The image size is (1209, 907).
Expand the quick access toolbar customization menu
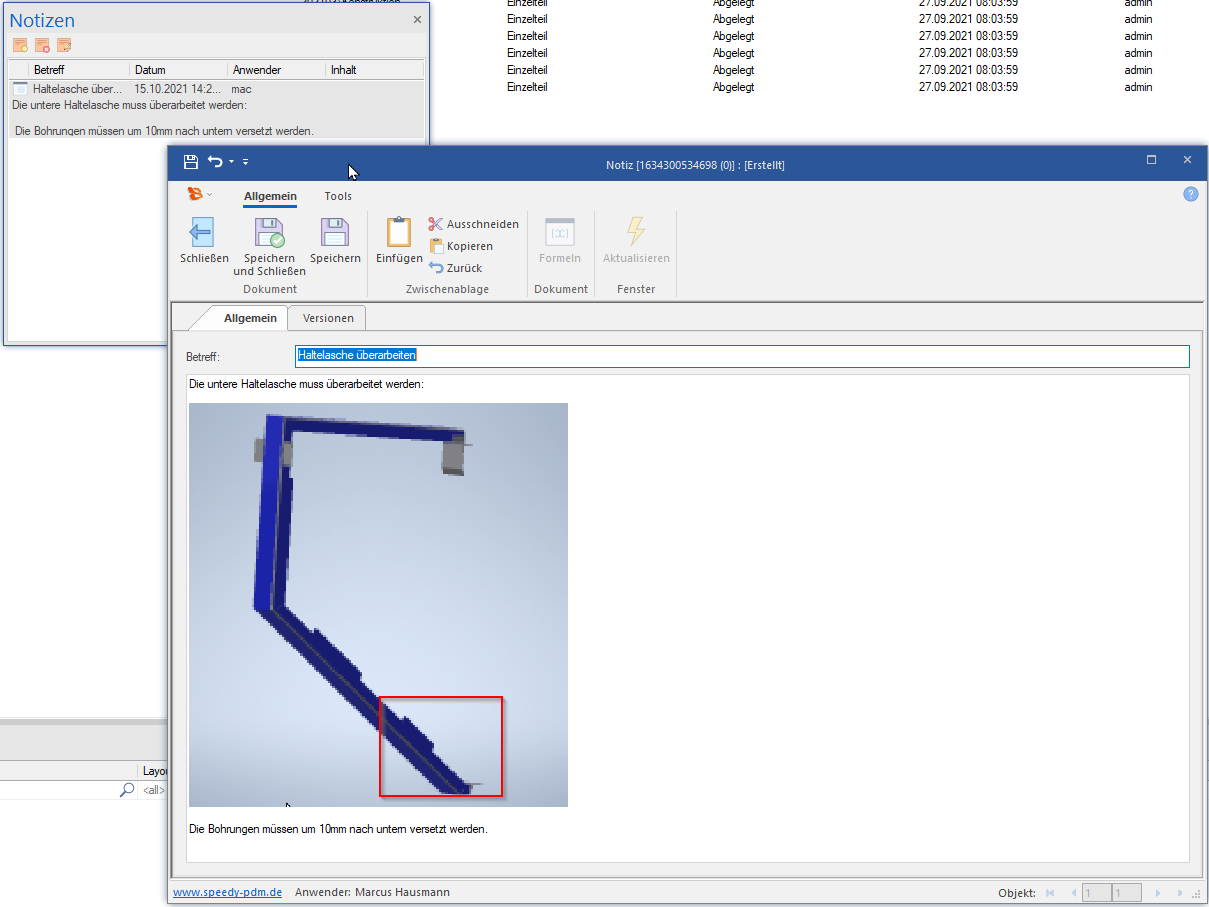pyautogui.click(x=246, y=162)
